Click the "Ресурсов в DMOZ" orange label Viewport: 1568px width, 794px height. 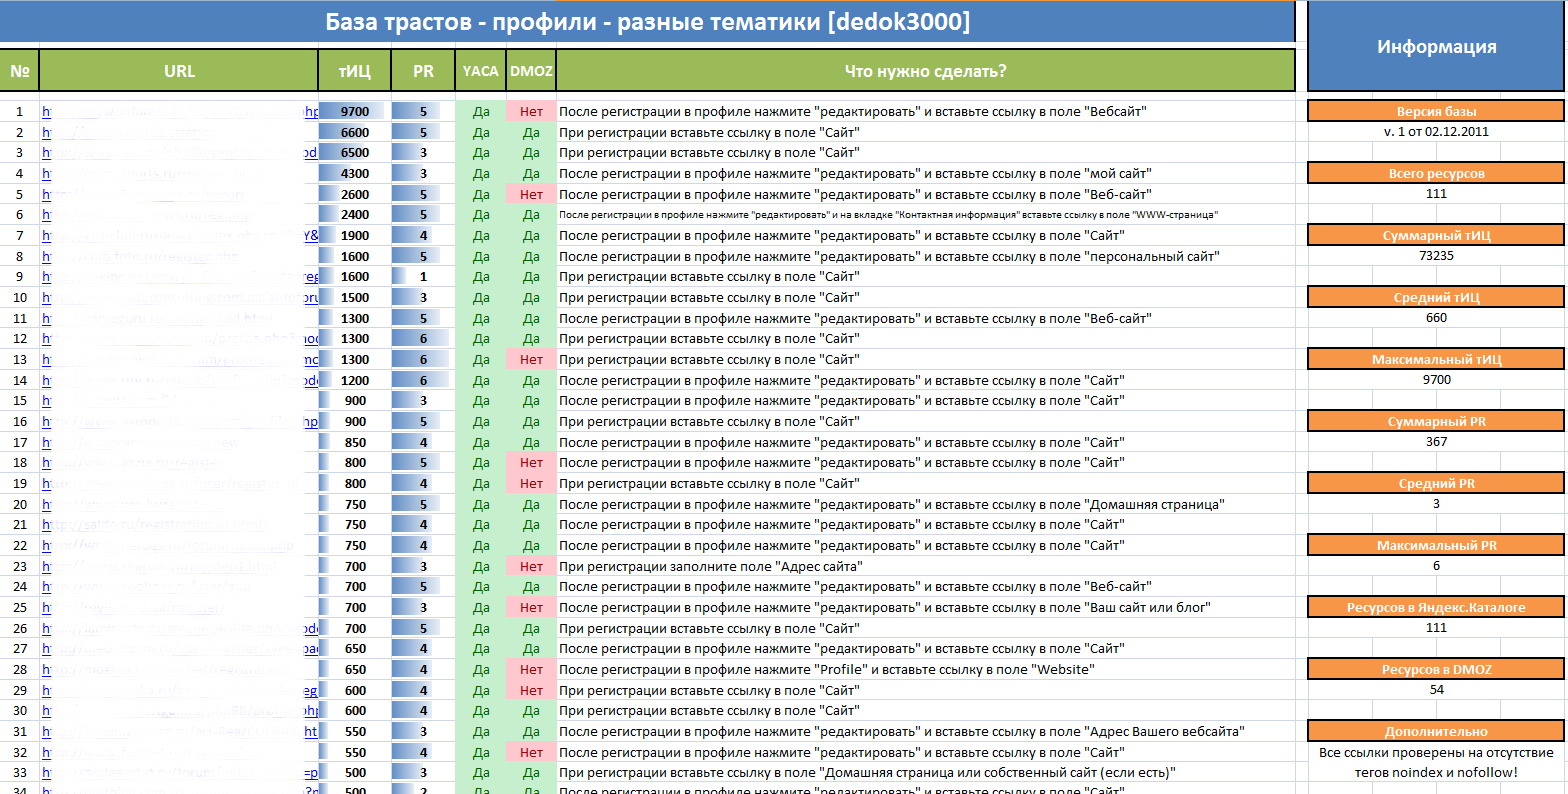click(x=1436, y=670)
